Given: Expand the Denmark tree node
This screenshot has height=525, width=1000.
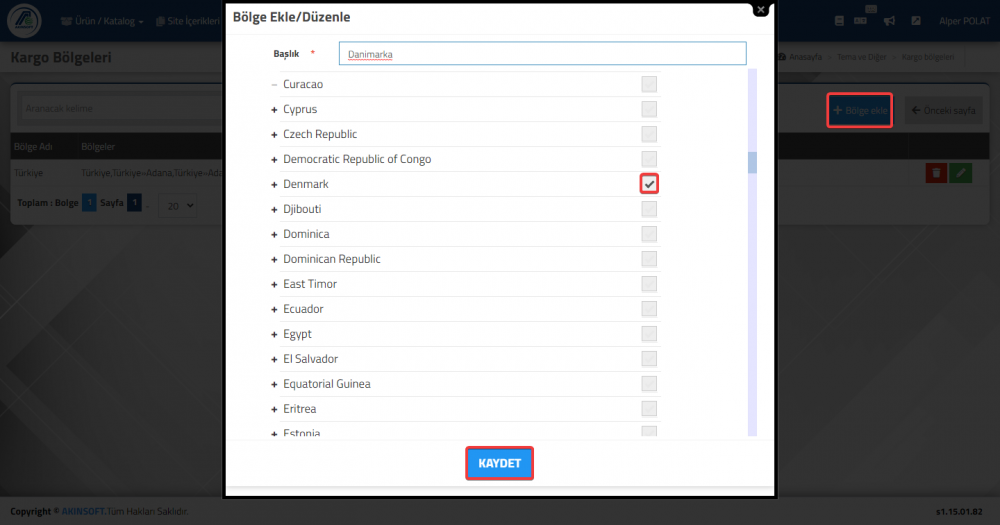Looking at the screenshot, I should (274, 185).
